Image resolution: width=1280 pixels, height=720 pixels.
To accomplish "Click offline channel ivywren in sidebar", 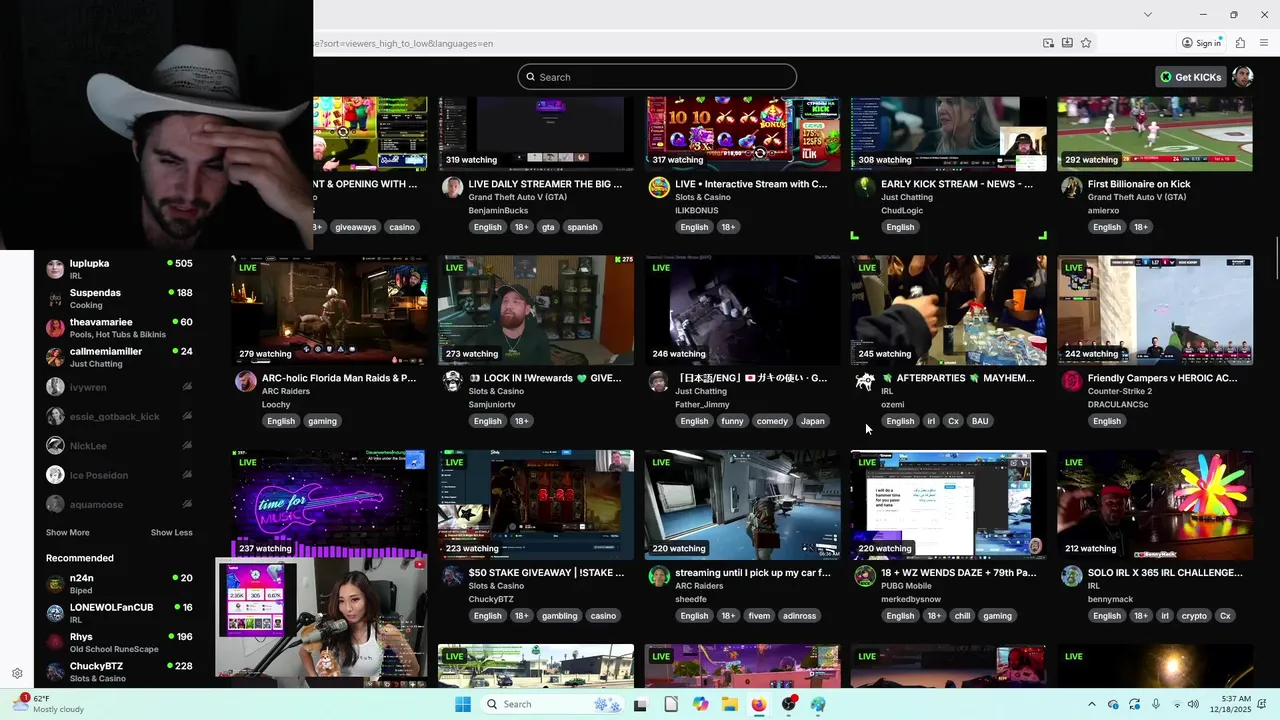I will coord(120,387).
